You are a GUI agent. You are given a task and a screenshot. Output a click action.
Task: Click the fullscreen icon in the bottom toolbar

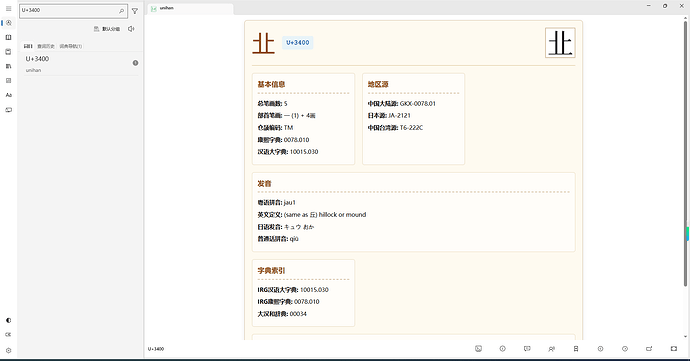pyautogui.click(x=674, y=349)
